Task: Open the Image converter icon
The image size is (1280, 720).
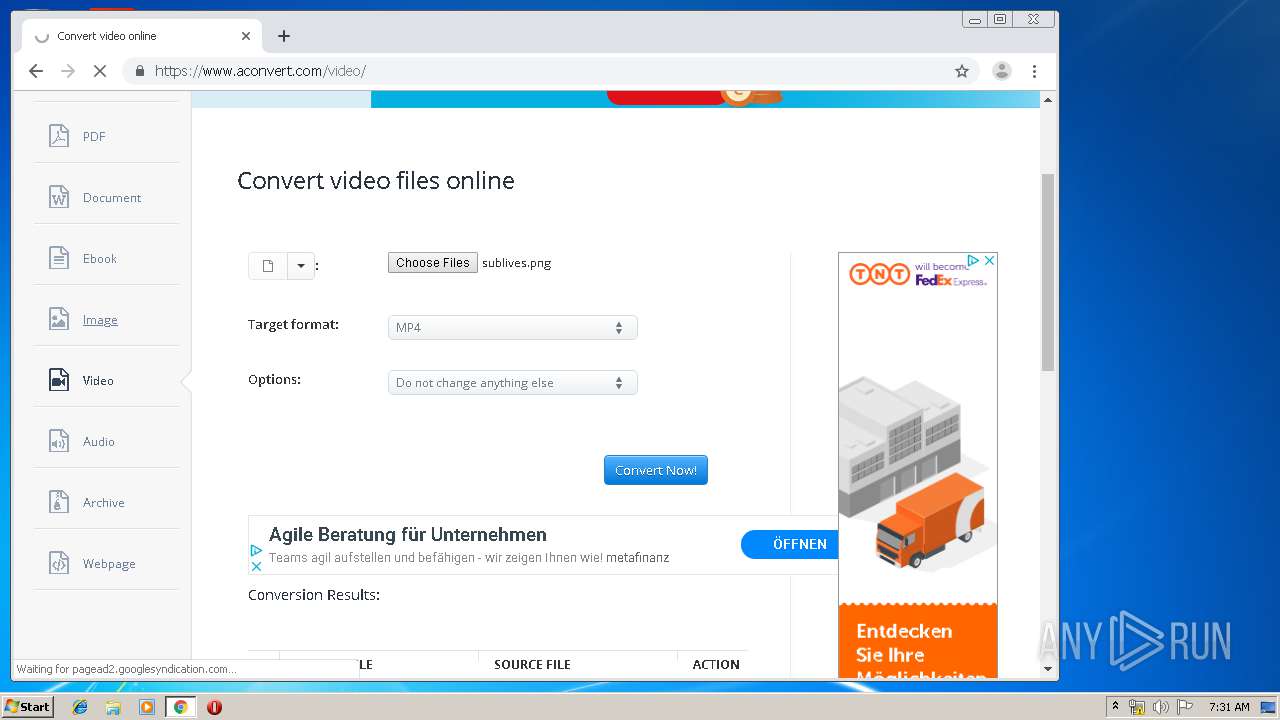Action: coord(59,319)
